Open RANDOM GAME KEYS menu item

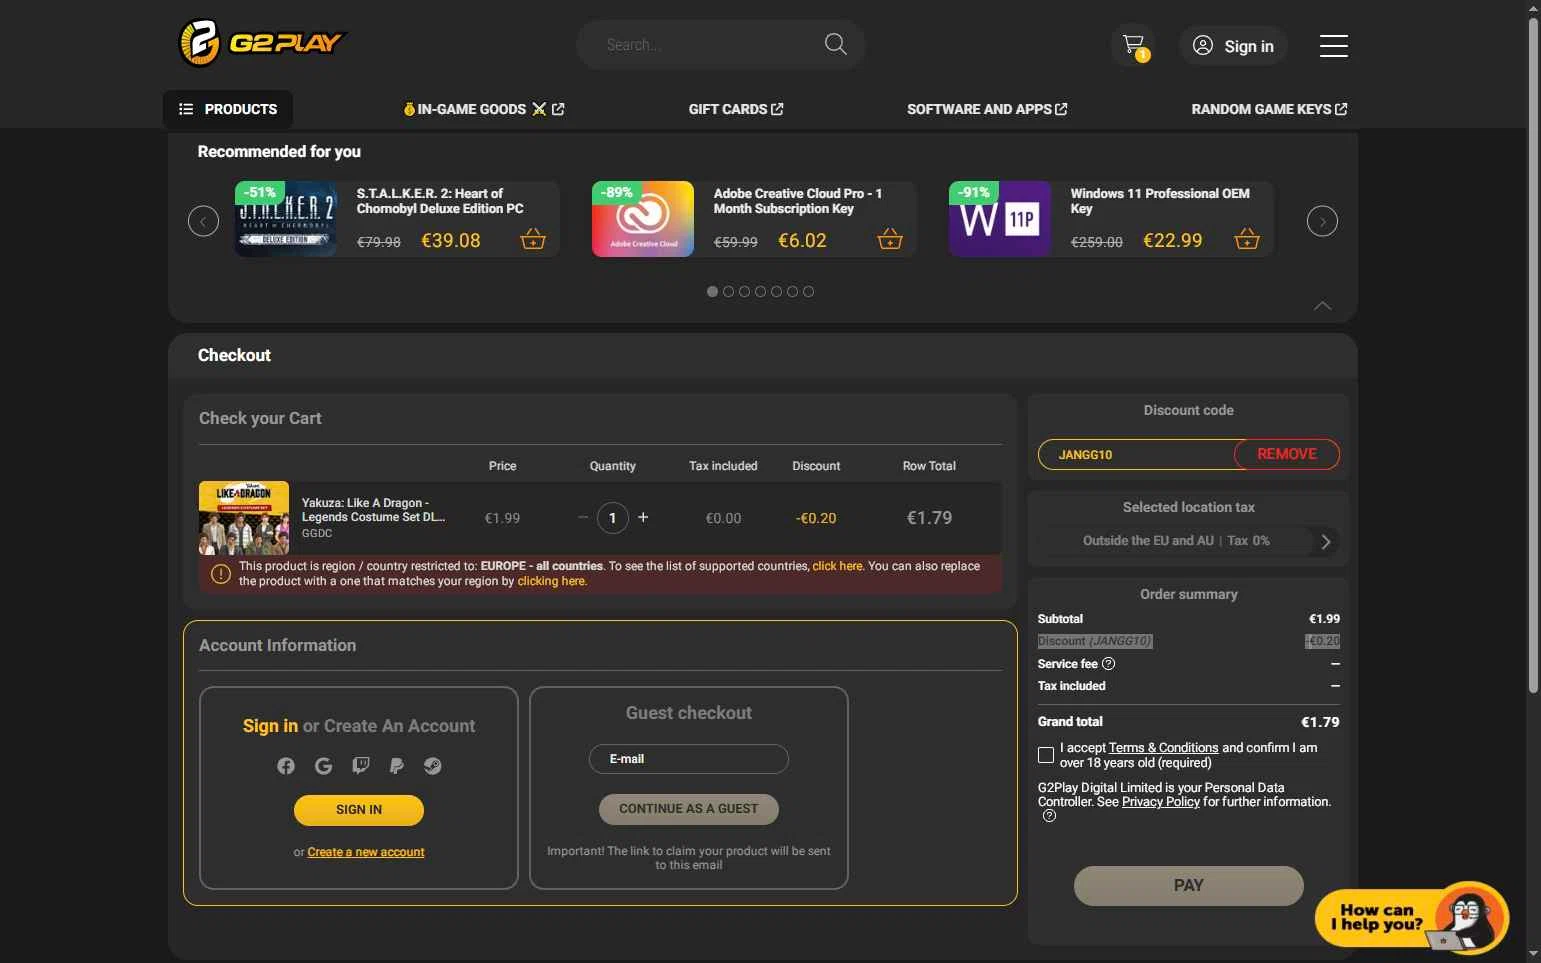1269,109
